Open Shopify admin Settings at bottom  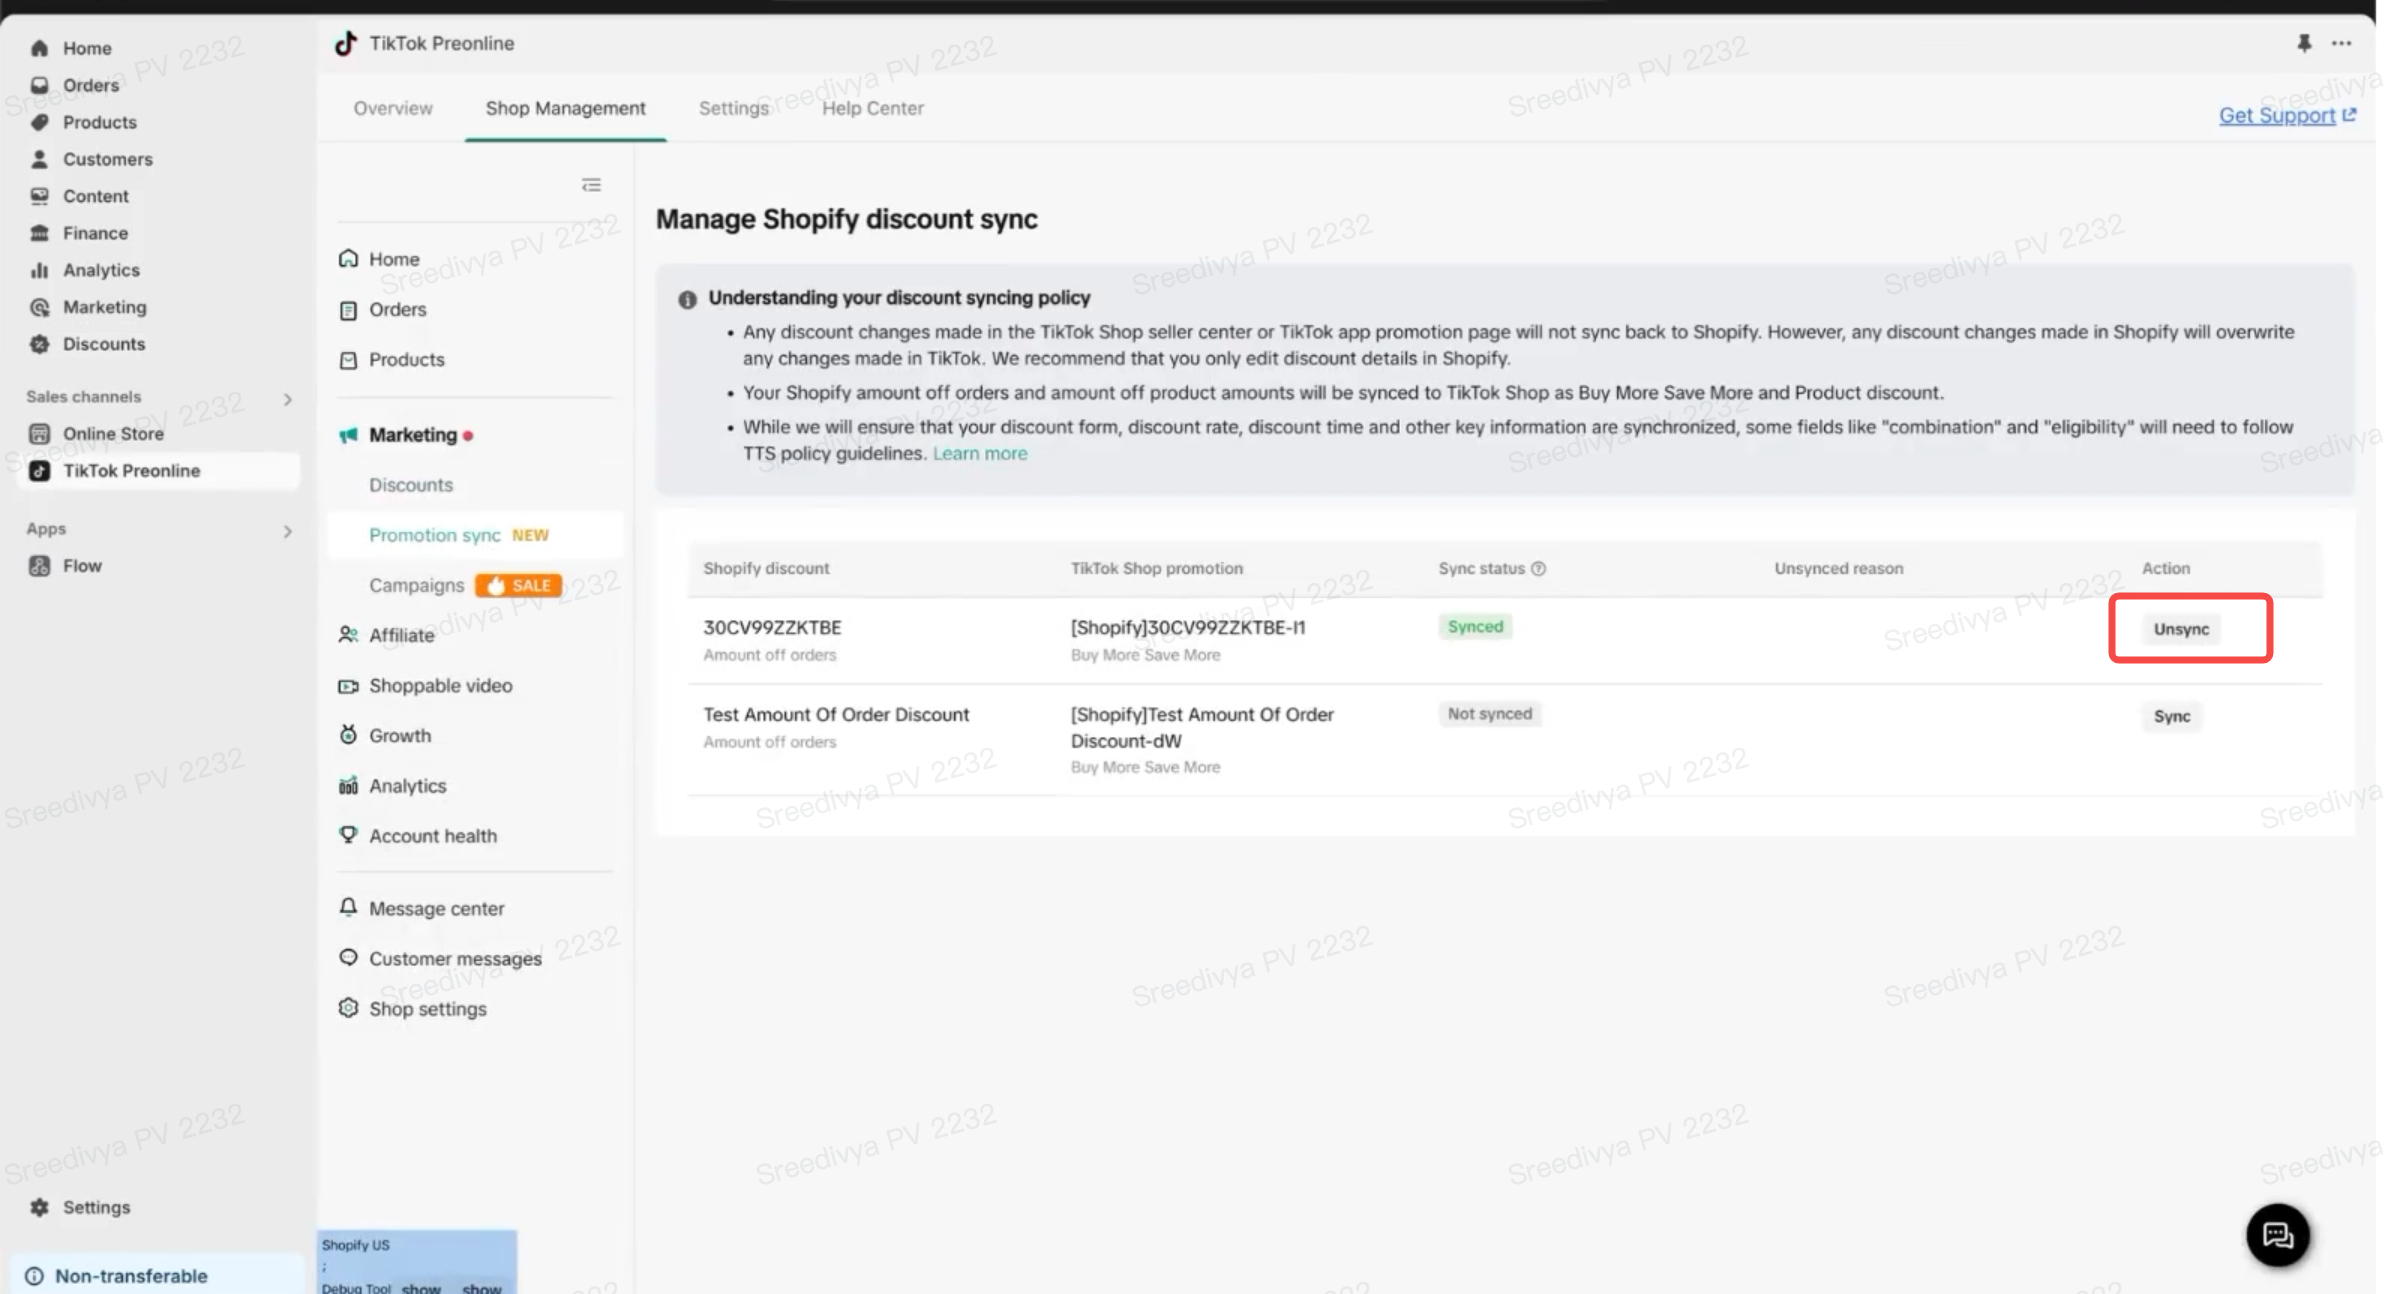96,1207
